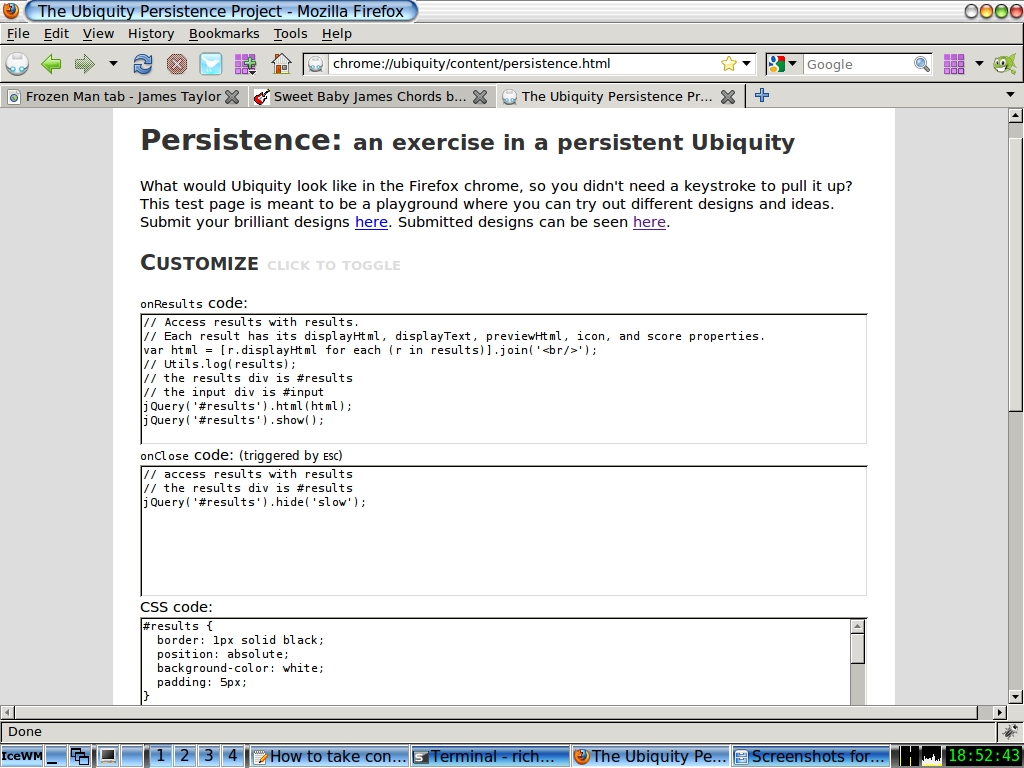The width and height of the screenshot is (1024, 768).
Task: Click the purple grid with plus icon
Action: [246, 64]
